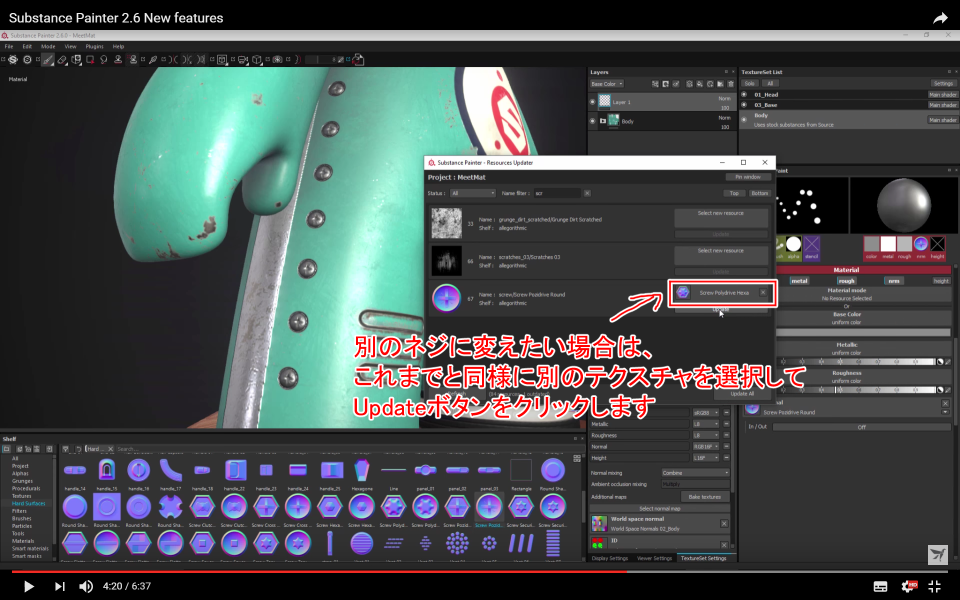Image resolution: width=960 pixels, height=600 pixels.
Task: Adjust the Metallic uniform color slider
Action: [856, 362]
